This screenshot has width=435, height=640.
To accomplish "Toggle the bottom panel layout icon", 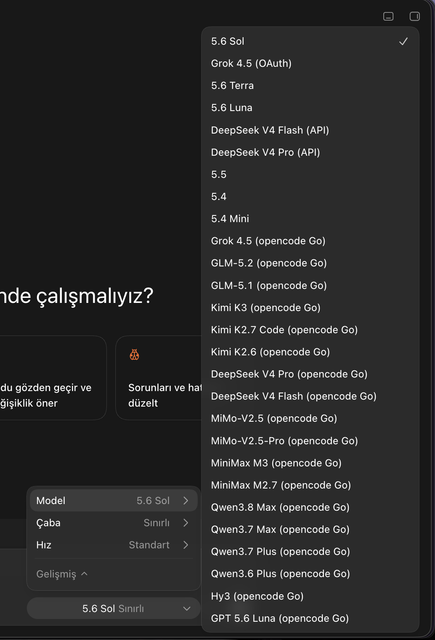I will click(388, 16).
